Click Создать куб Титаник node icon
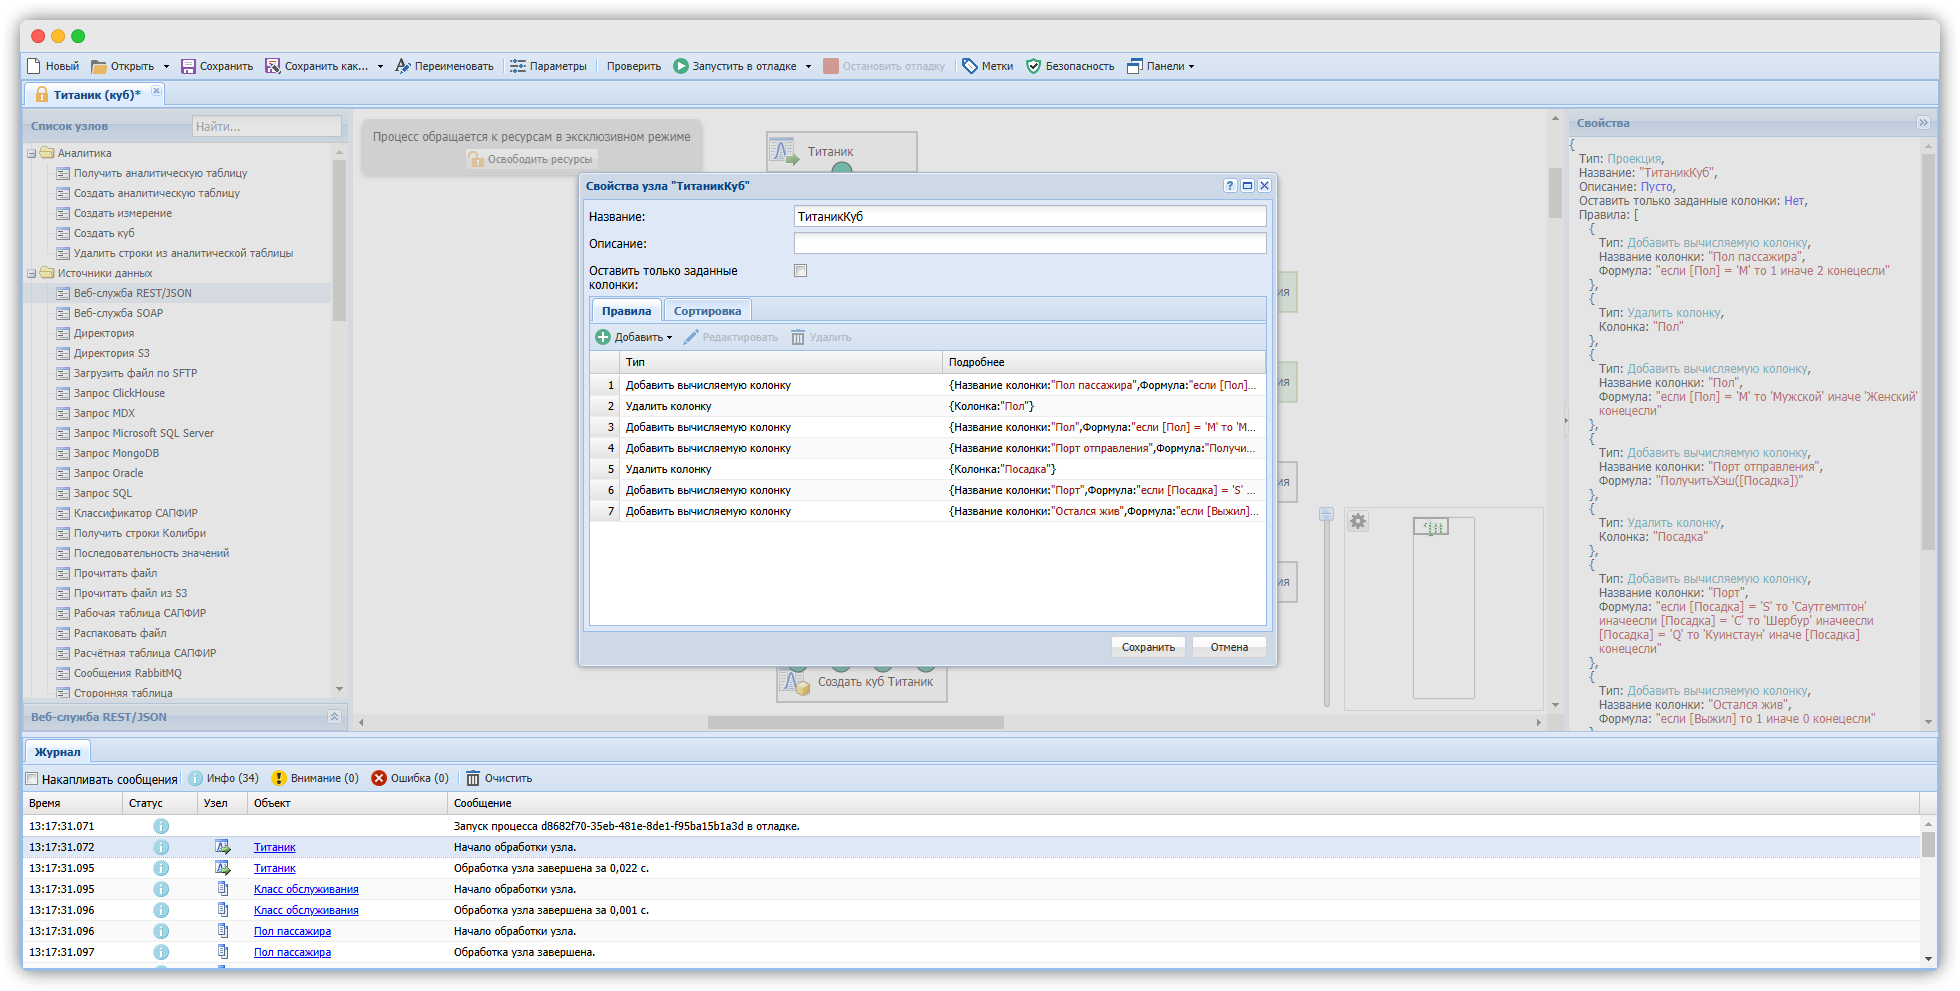Screen dimensions: 1960x991 [796, 682]
